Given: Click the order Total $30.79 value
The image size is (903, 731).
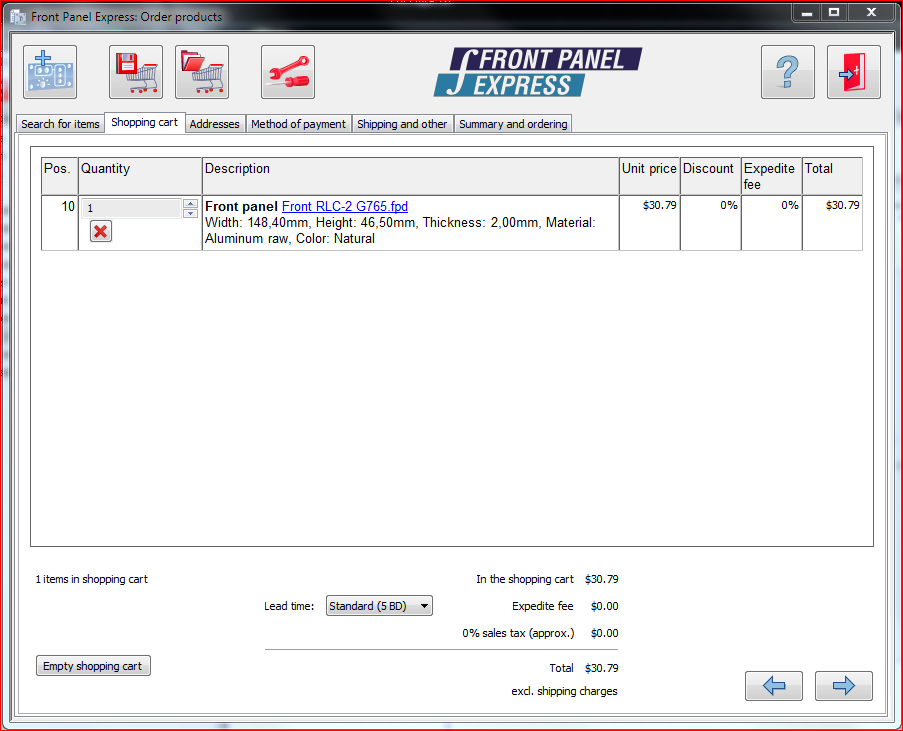Looking at the screenshot, I should coord(601,668).
